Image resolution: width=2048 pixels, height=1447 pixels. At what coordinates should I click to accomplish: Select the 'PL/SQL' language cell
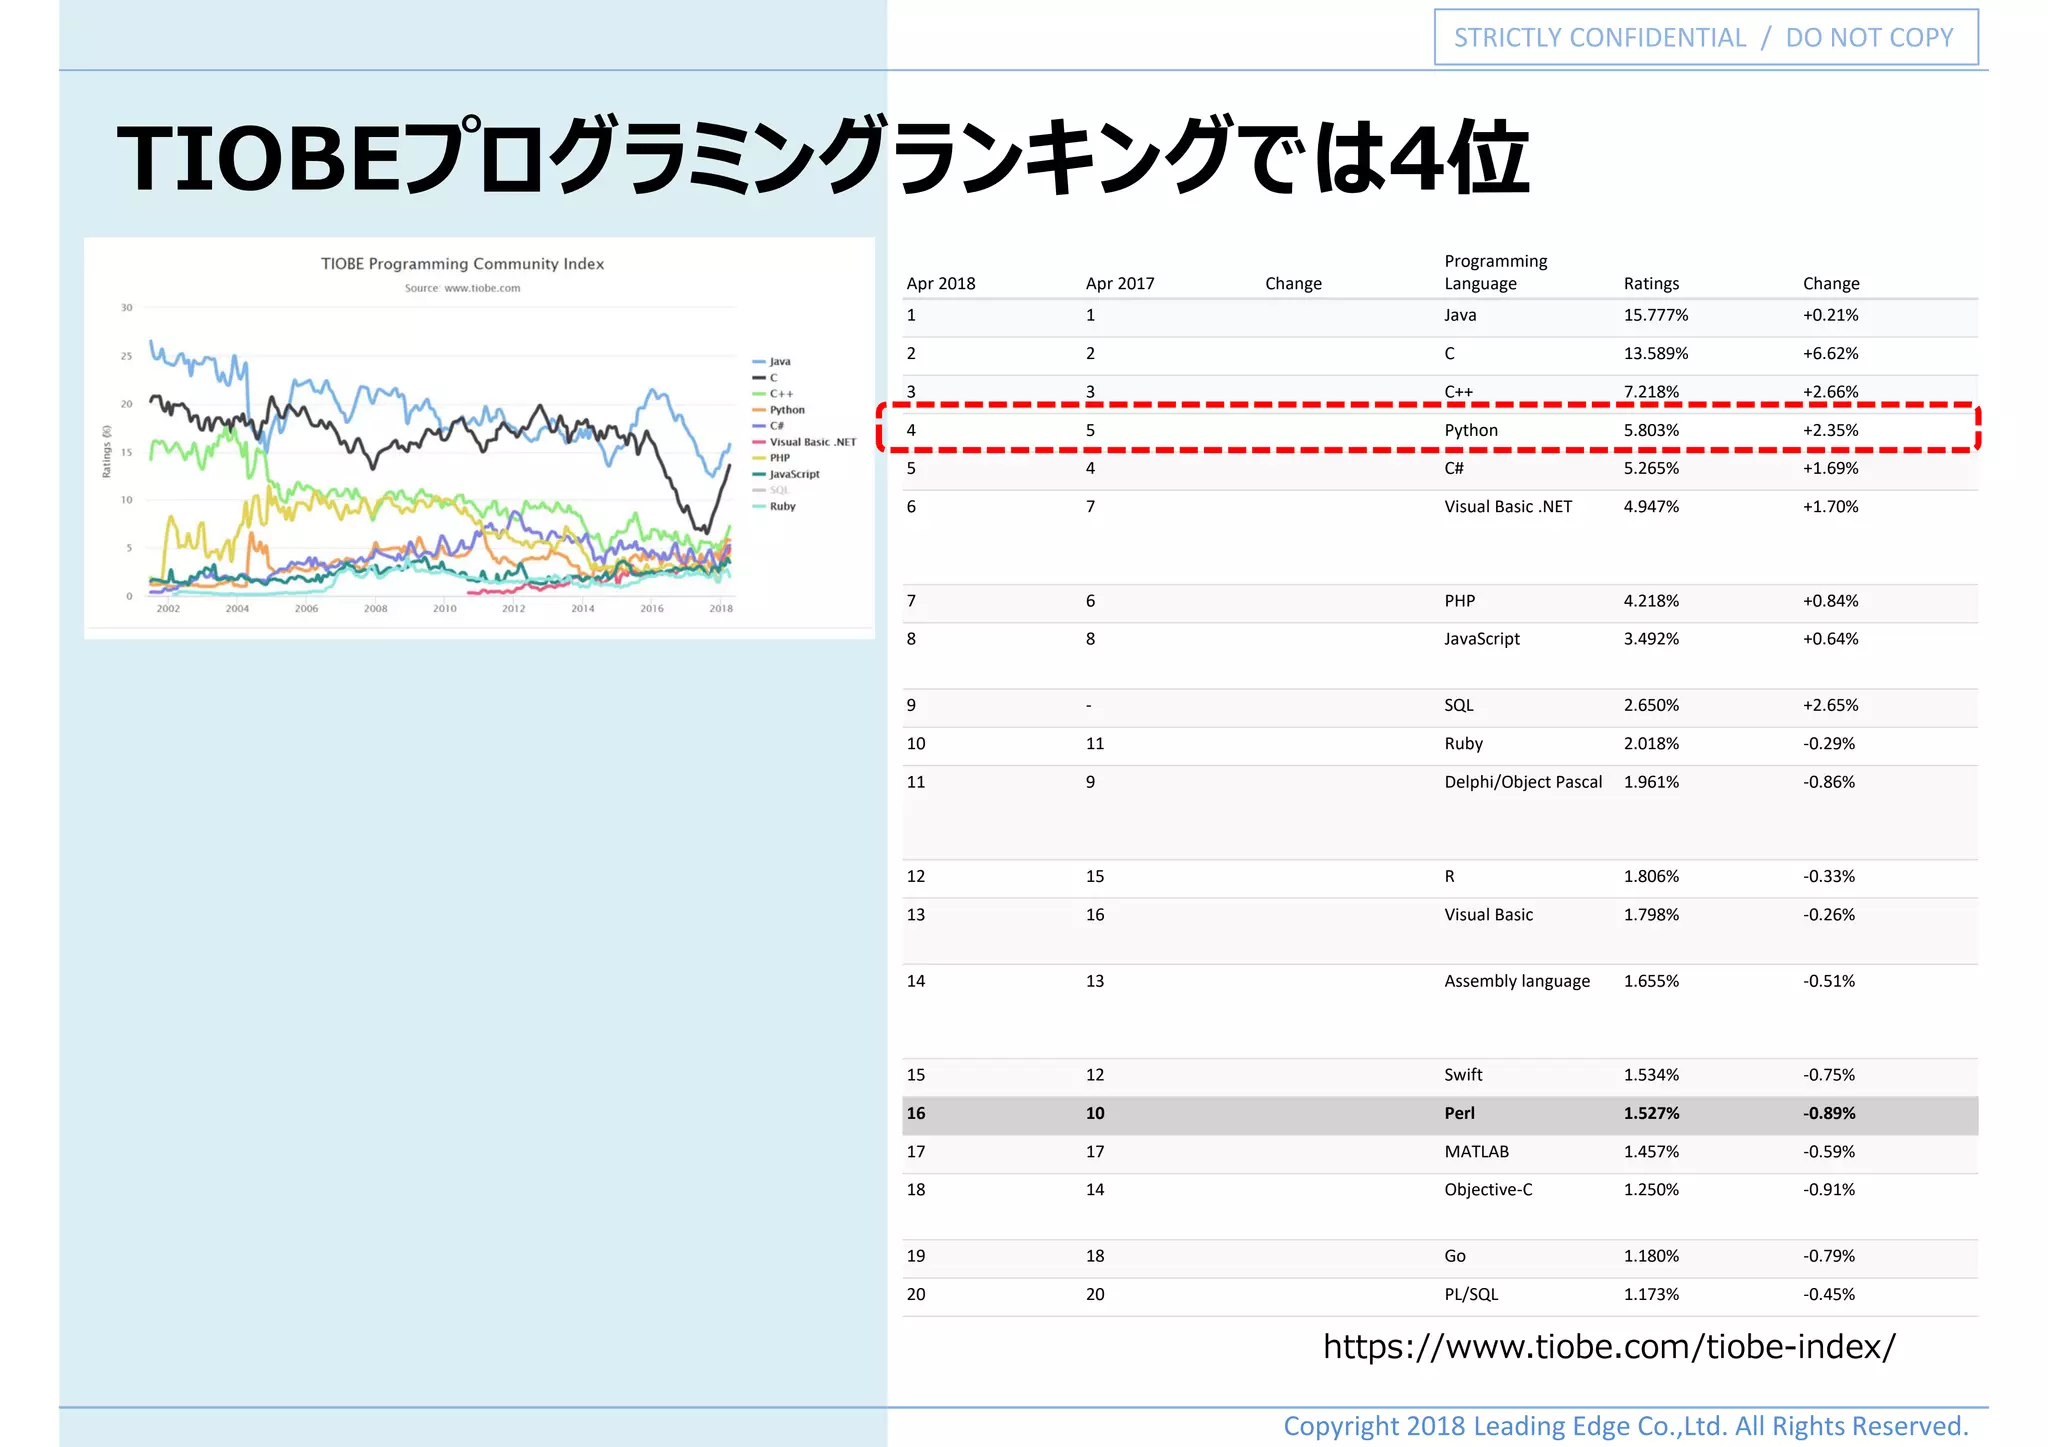click(x=1471, y=1294)
